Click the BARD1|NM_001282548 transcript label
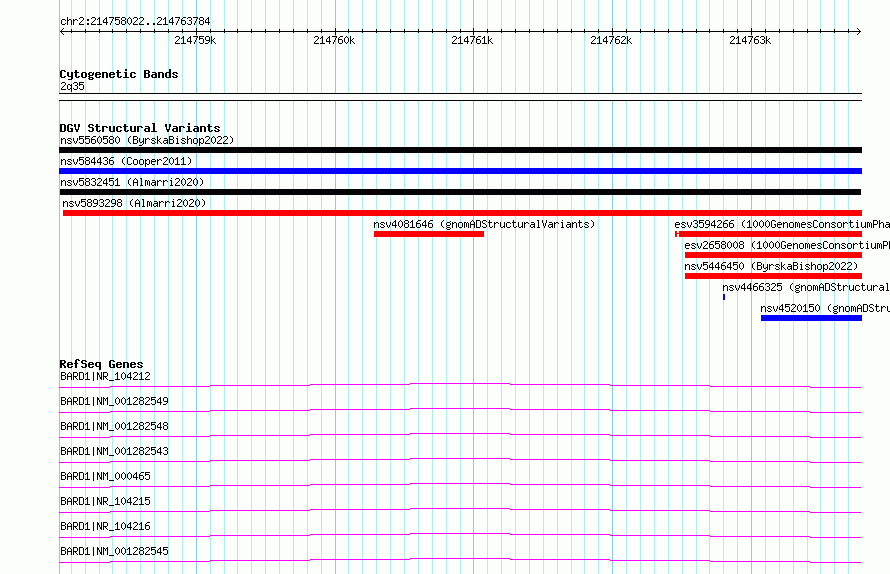This screenshot has height=574, width=890. tap(114, 426)
